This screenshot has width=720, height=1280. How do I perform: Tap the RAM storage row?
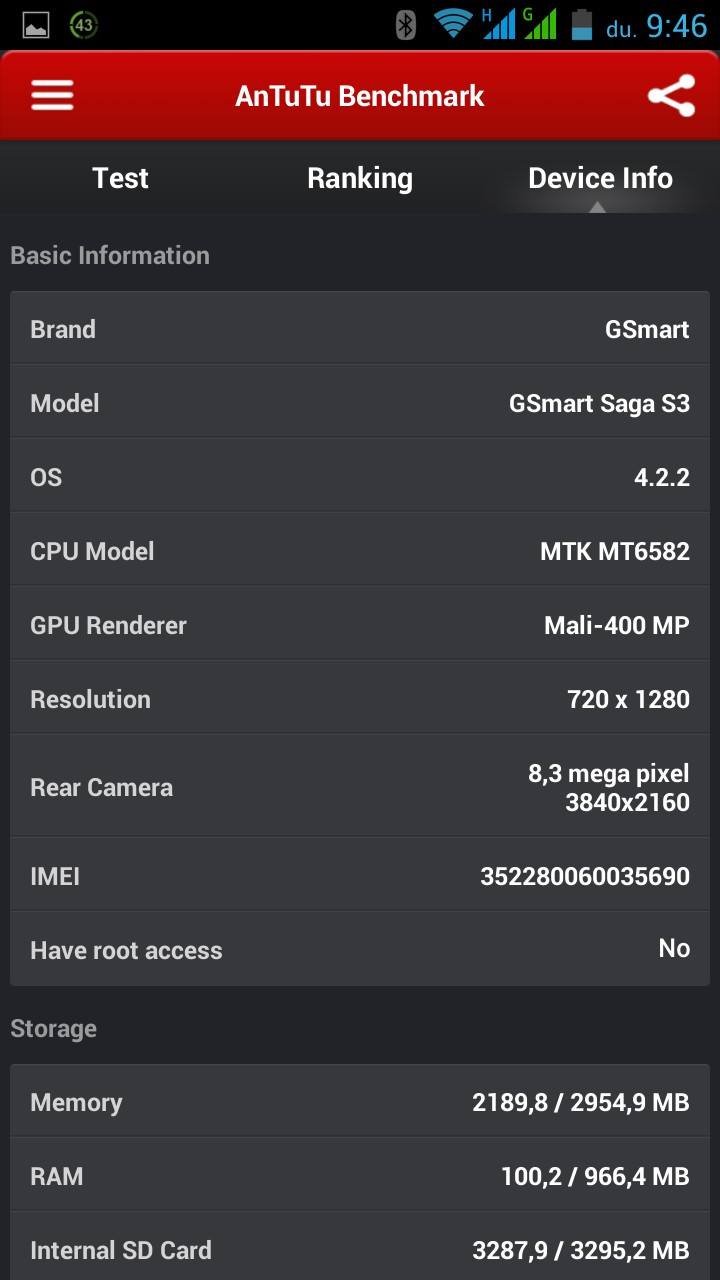[x=360, y=1176]
